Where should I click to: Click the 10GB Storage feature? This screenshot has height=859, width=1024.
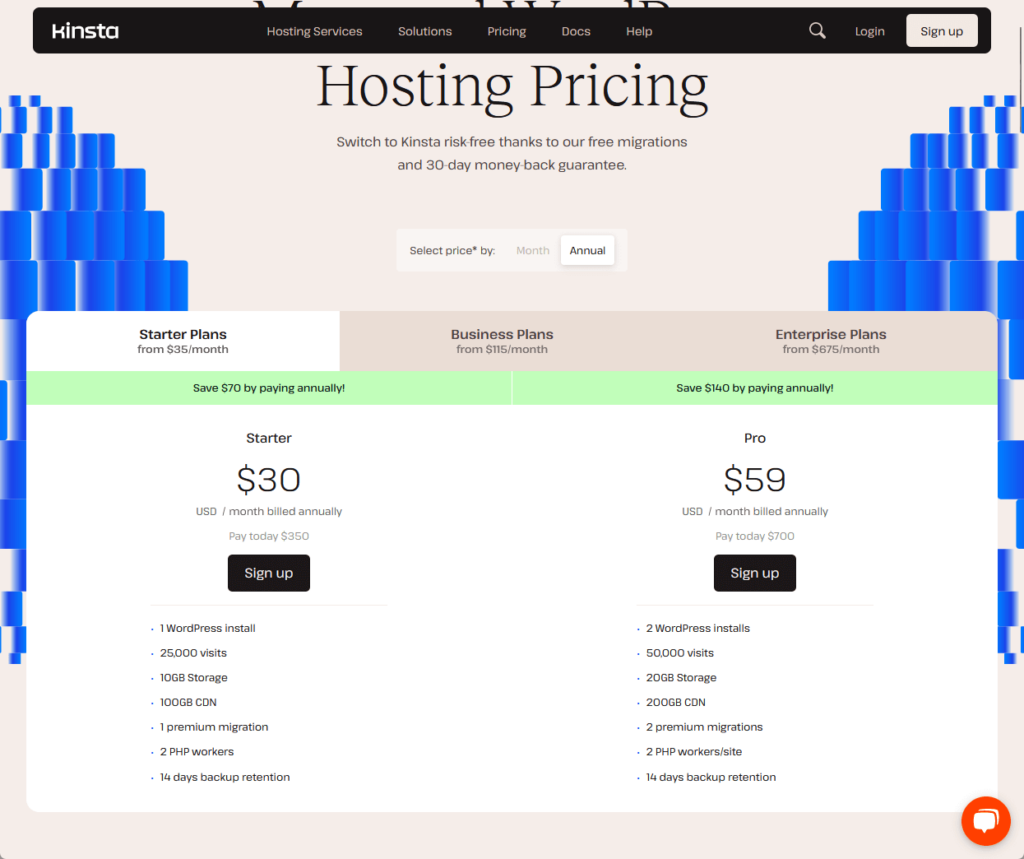click(x=193, y=678)
